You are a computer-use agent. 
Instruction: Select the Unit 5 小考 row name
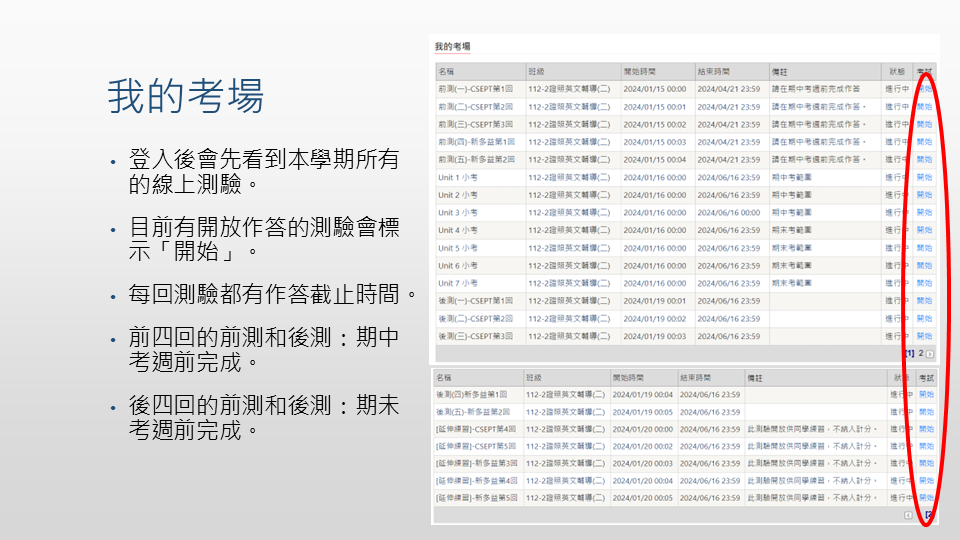458,248
